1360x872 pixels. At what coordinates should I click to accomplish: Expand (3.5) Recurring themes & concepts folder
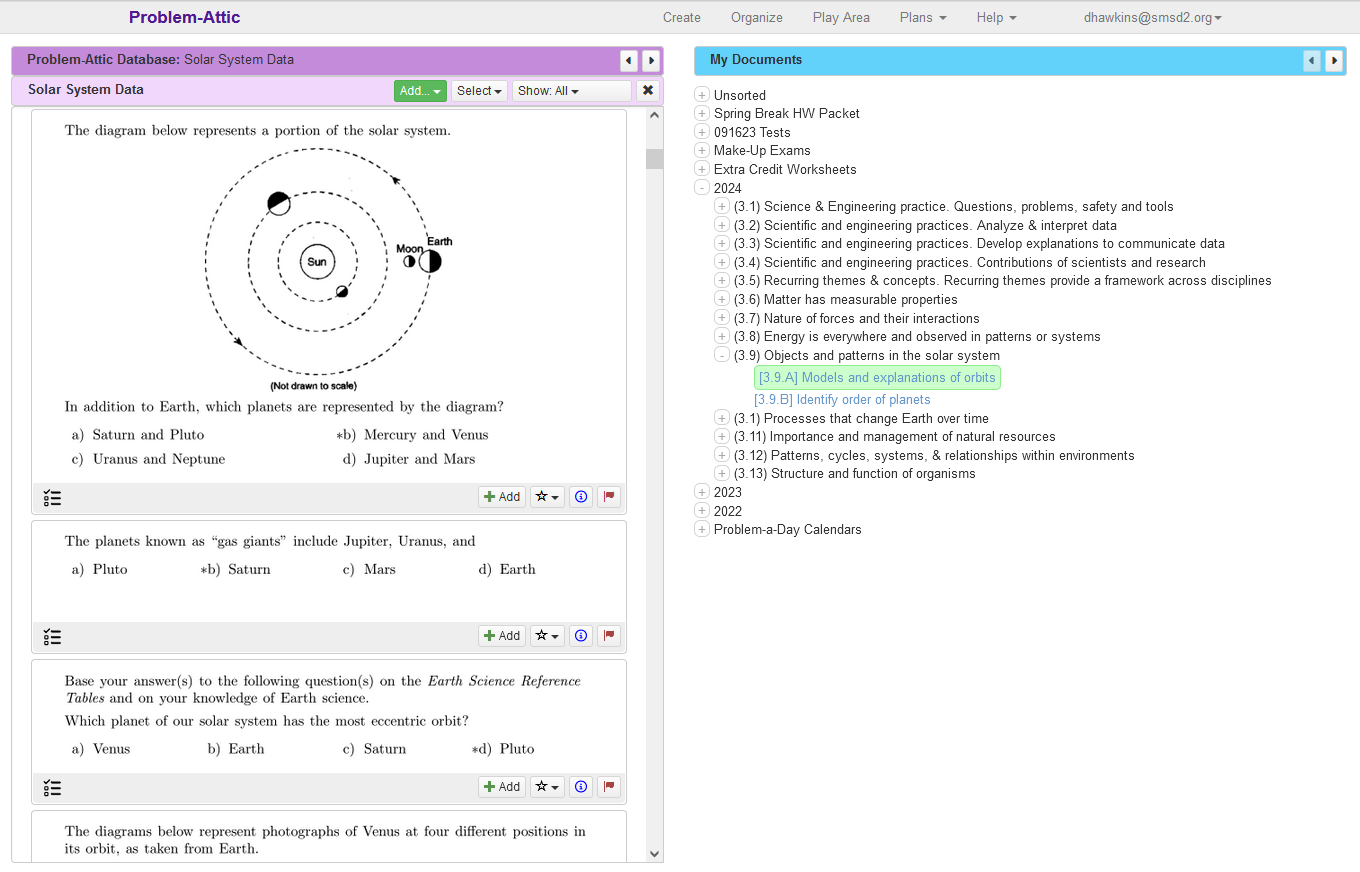722,281
